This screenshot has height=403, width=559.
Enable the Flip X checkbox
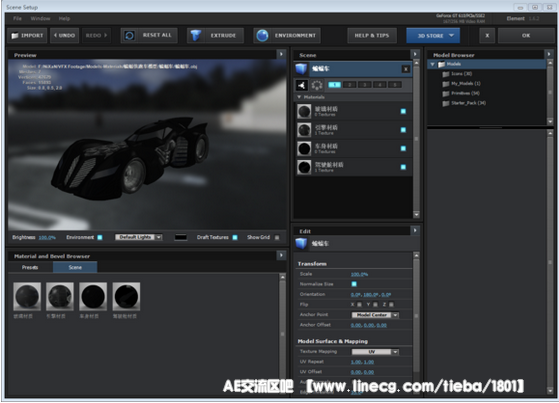tap(359, 305)
